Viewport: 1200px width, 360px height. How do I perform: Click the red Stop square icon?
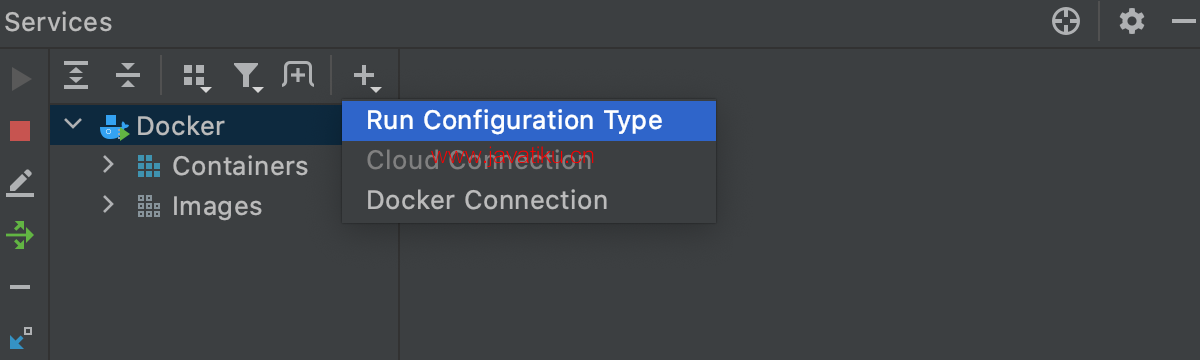(20, 131)
